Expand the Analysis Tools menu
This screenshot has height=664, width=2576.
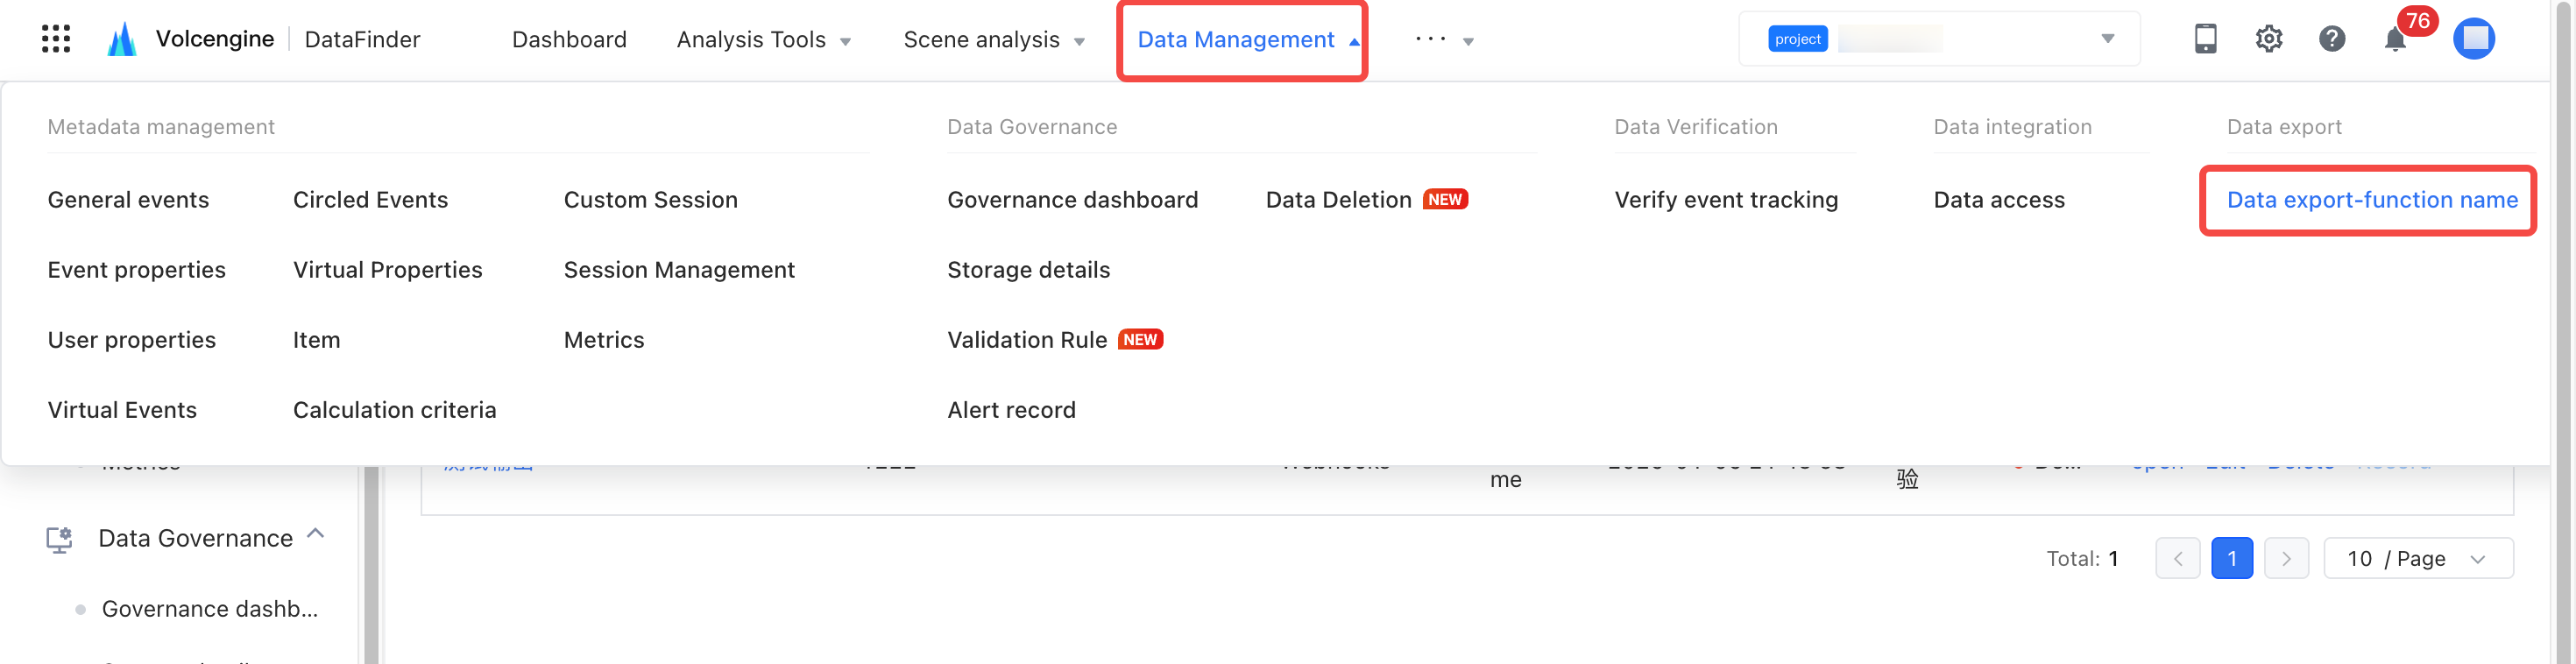pos(763,40)
